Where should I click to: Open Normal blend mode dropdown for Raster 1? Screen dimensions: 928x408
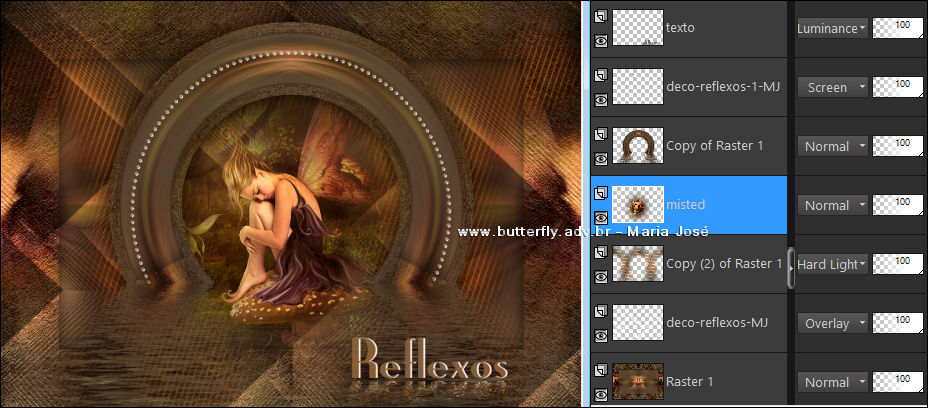point(832,383)
